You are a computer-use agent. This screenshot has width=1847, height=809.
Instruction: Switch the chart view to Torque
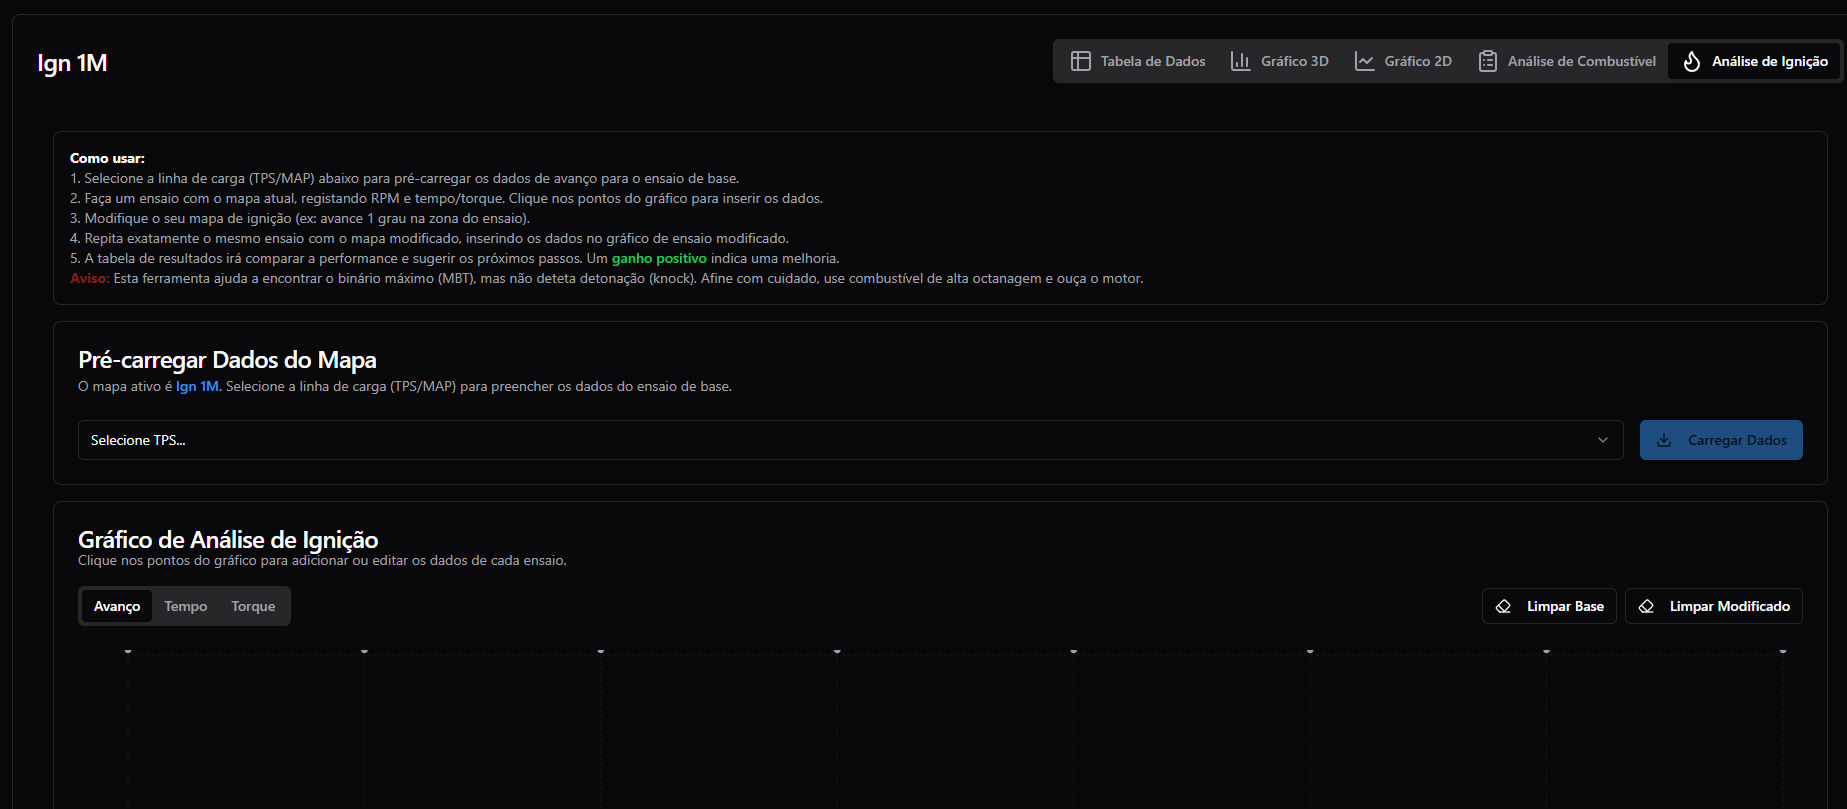(253, 606)
